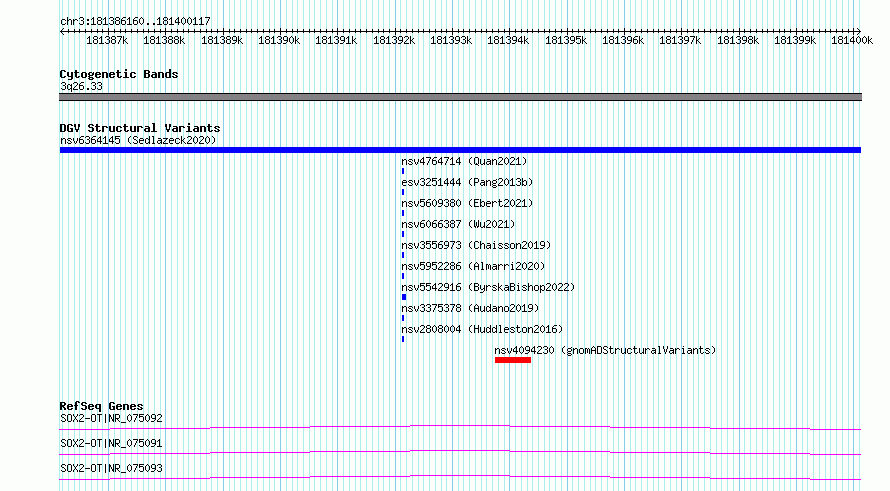Viewport: 890px width, 491px height.
Task: Click the 181400k ruler label
Action: click(852, 40)
